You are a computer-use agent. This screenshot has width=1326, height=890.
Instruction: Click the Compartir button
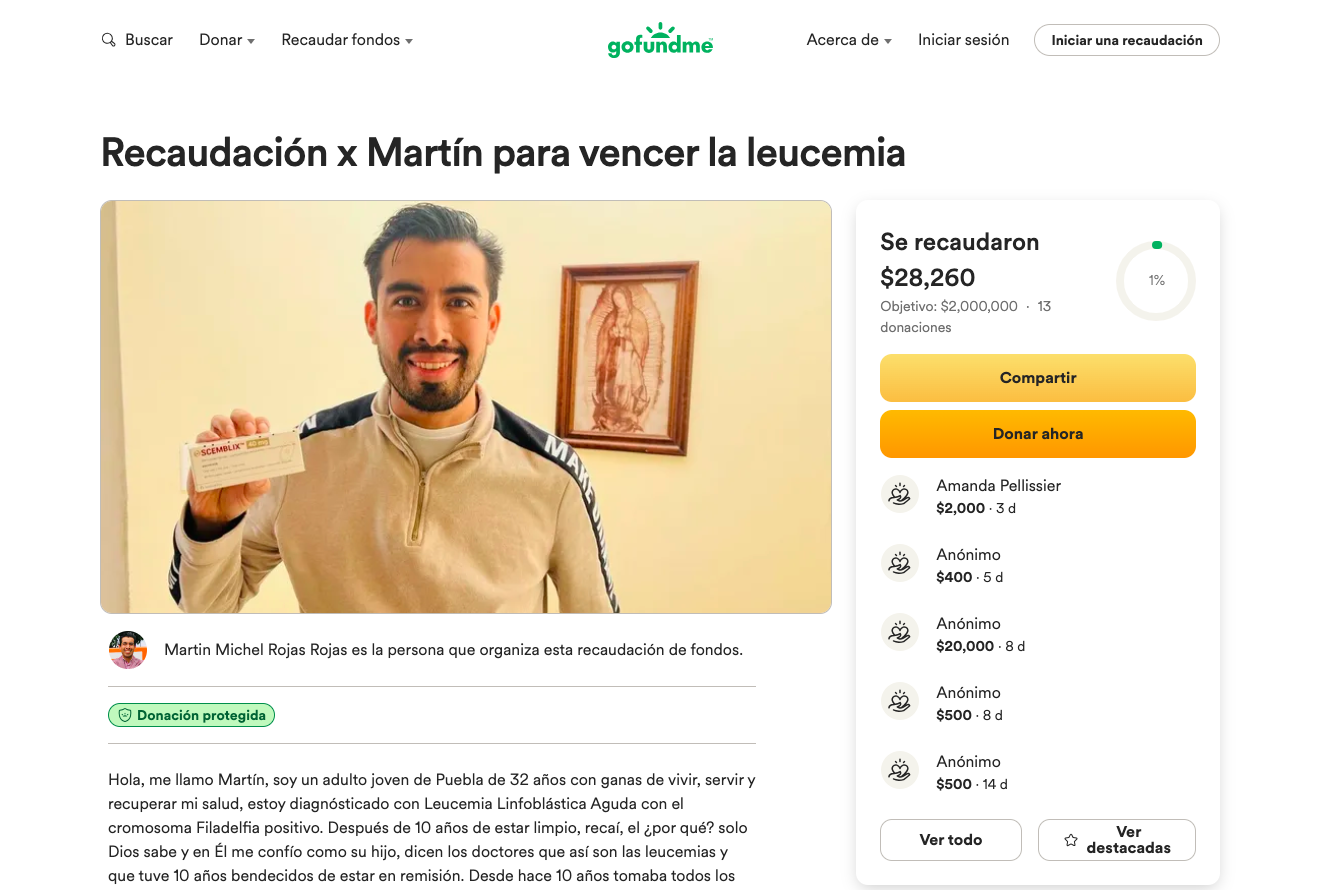pos(1038,378)
